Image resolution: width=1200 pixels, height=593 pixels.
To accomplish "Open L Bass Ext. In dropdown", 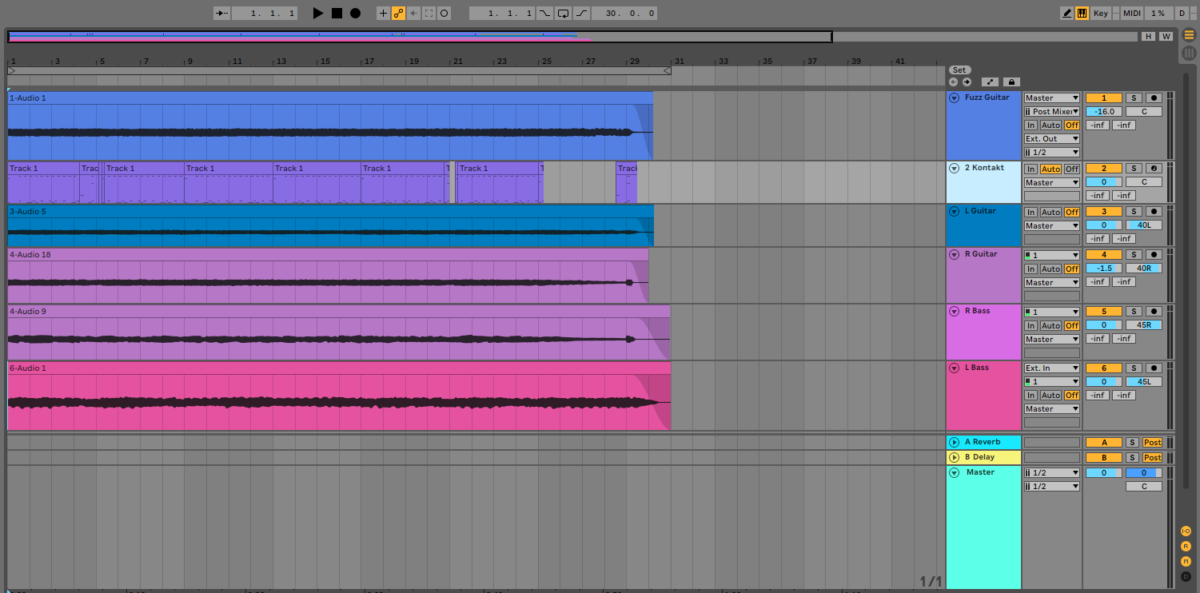I will tap(1052, 368).
